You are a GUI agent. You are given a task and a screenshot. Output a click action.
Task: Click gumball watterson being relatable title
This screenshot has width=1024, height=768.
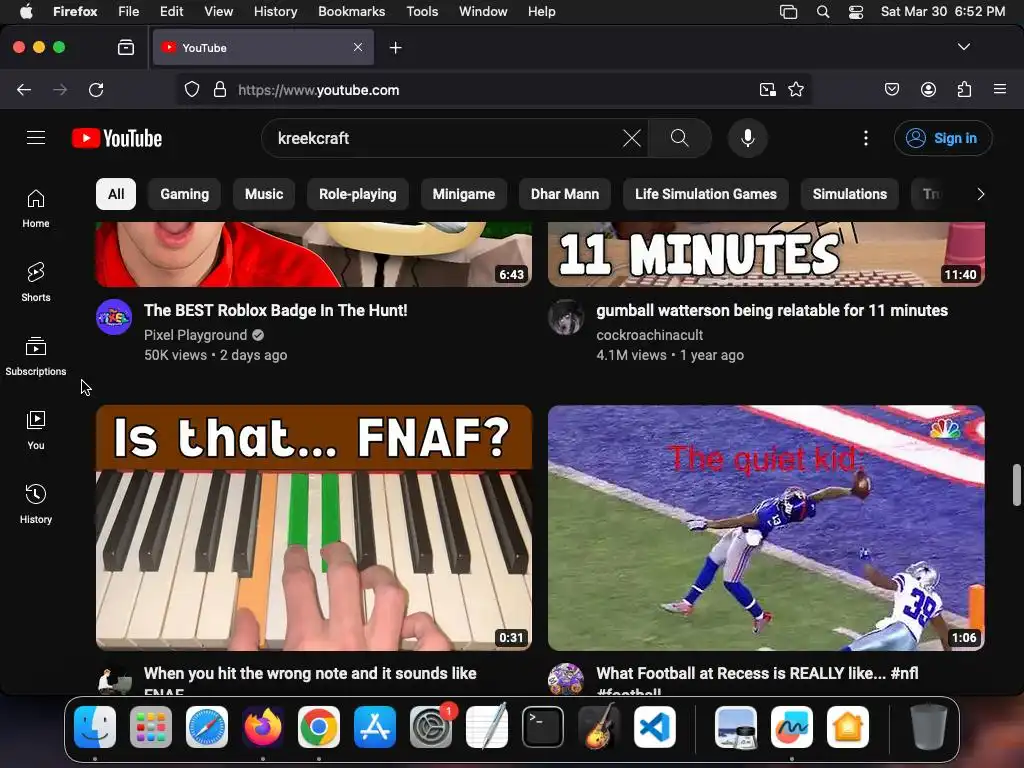[772, 310]
